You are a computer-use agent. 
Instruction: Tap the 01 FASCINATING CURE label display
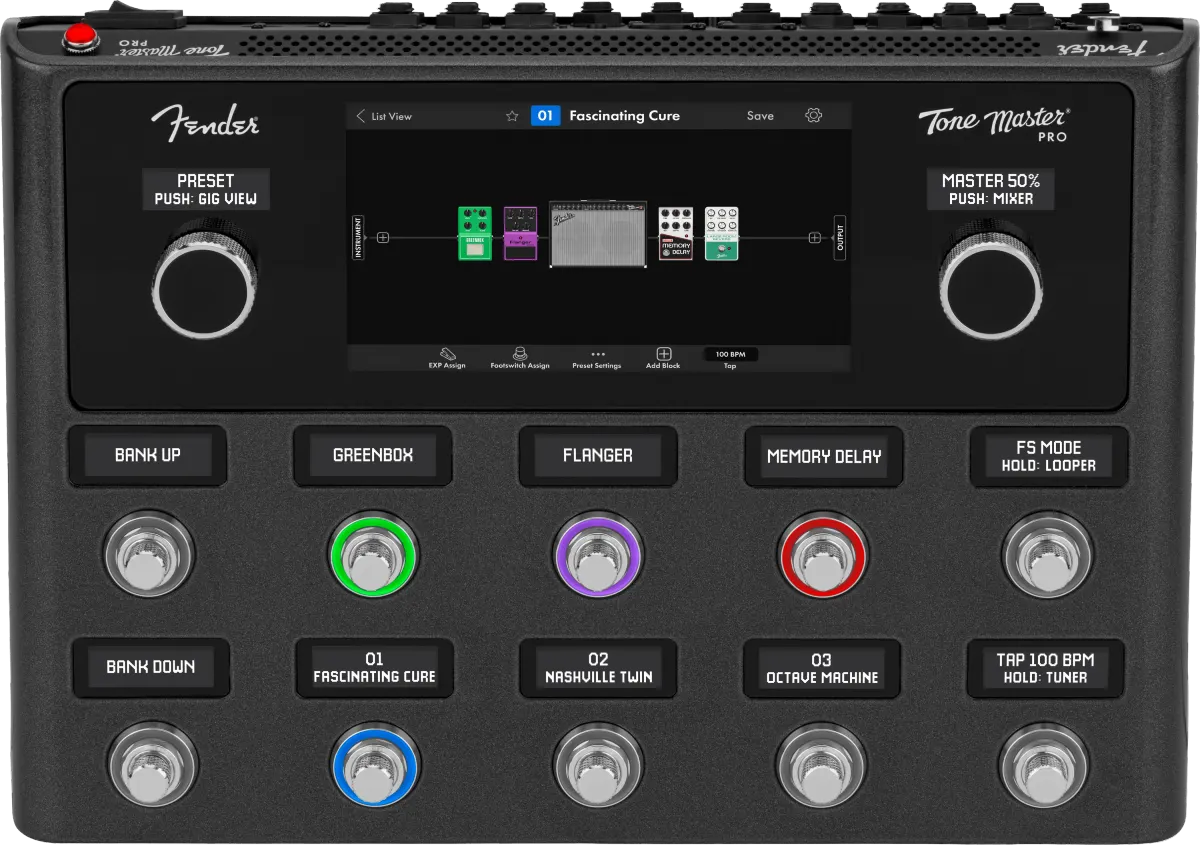tap(374, 668)
